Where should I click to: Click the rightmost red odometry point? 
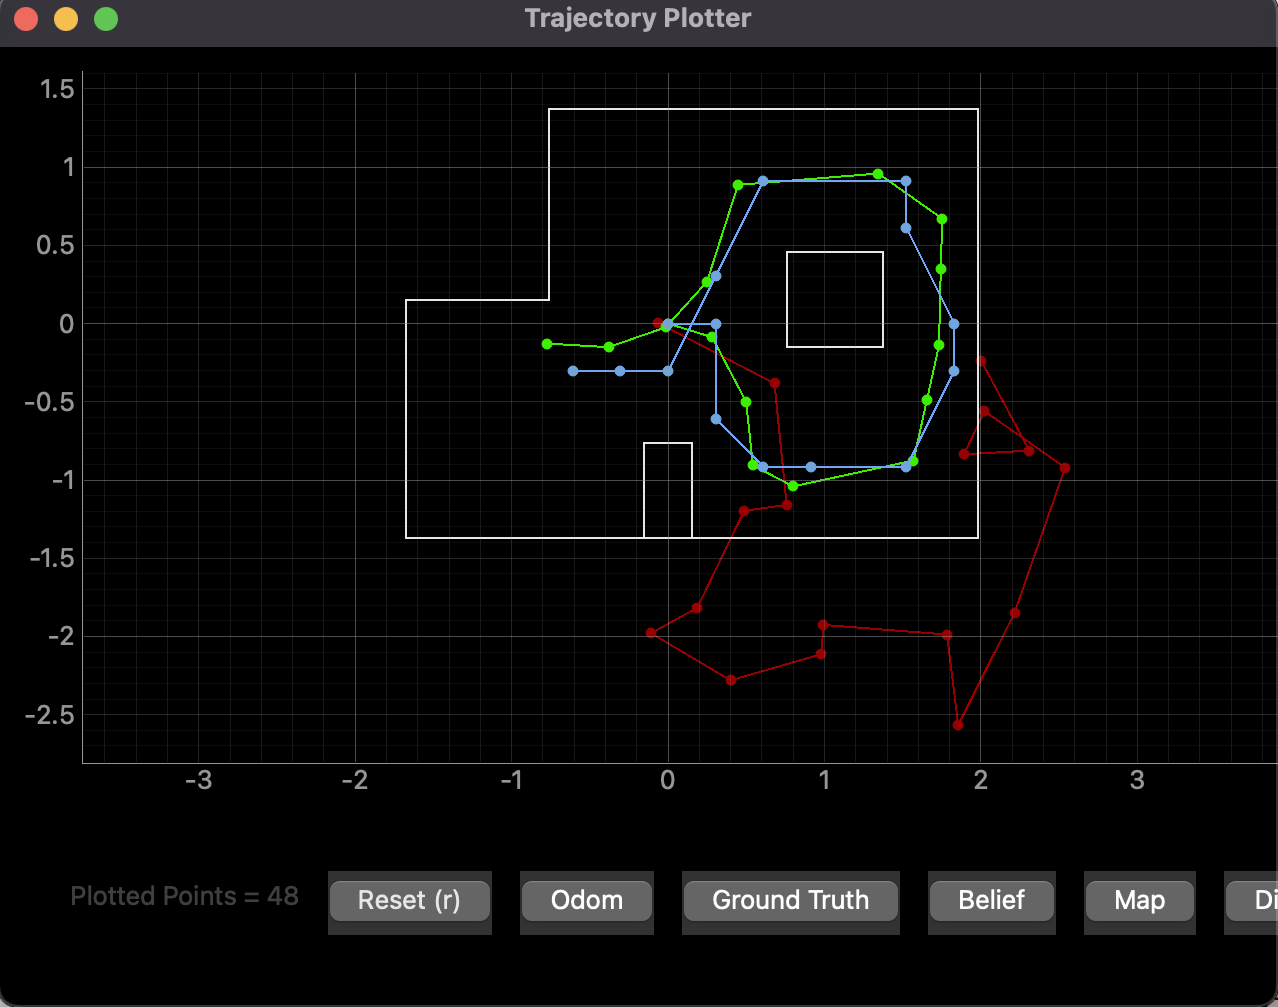[x=1065, y=468]
